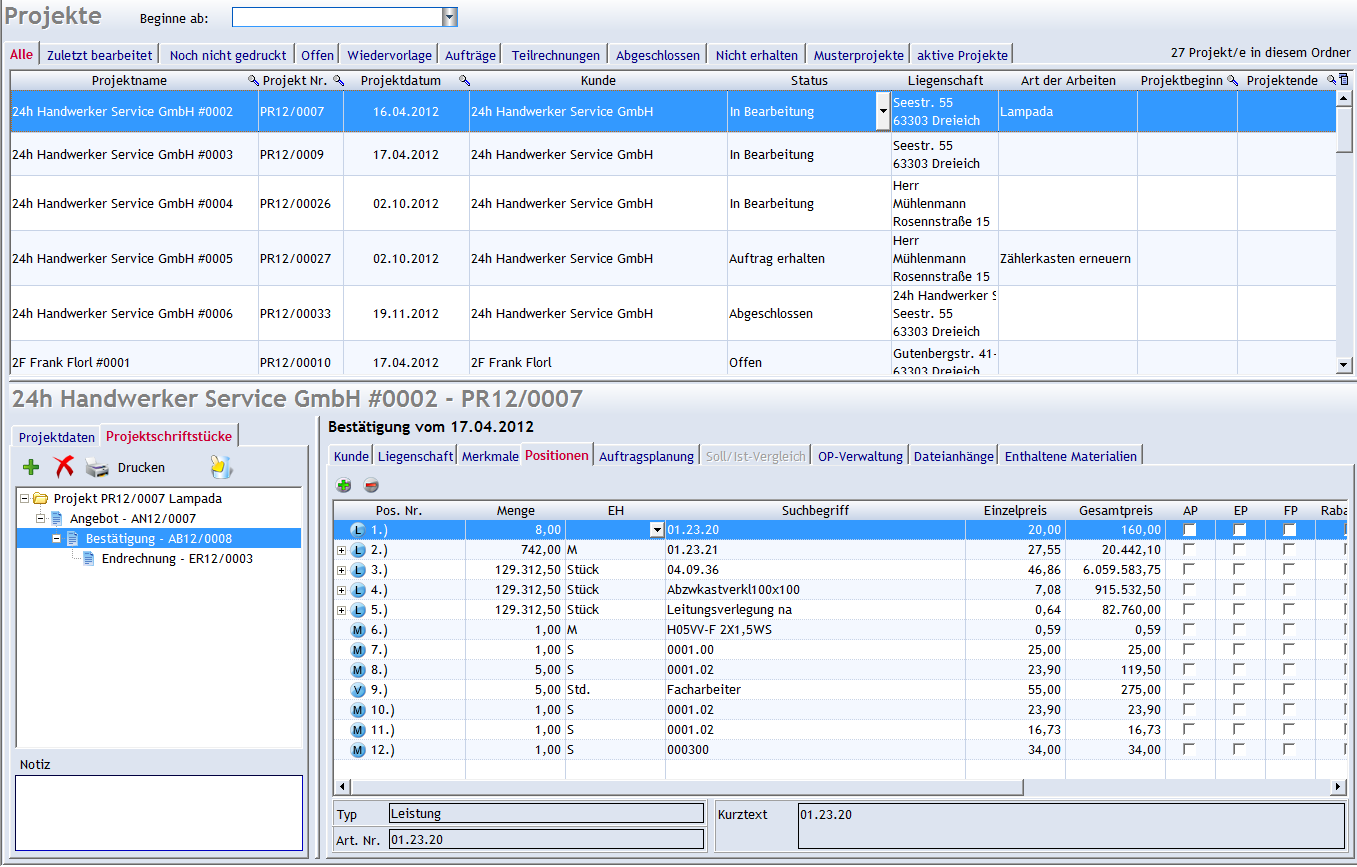Viewport: 1357px width, 867px height.
Task: Open the Beginne ab dropdown
Action: tap(450, 17)
